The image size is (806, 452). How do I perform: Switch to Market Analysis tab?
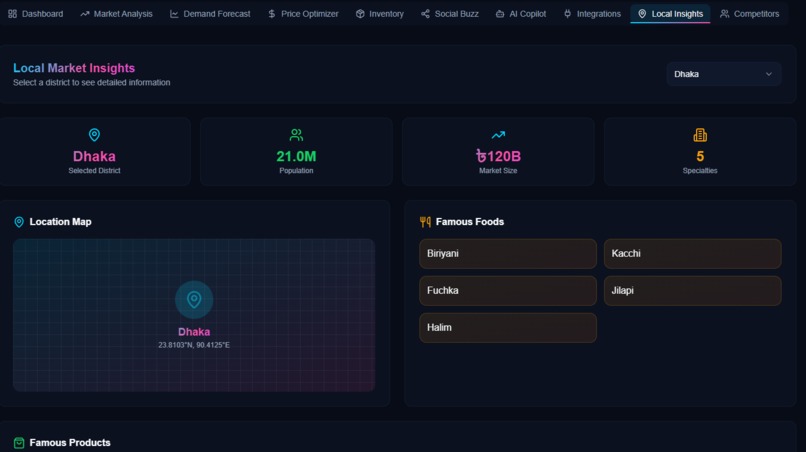pos(116,14)
